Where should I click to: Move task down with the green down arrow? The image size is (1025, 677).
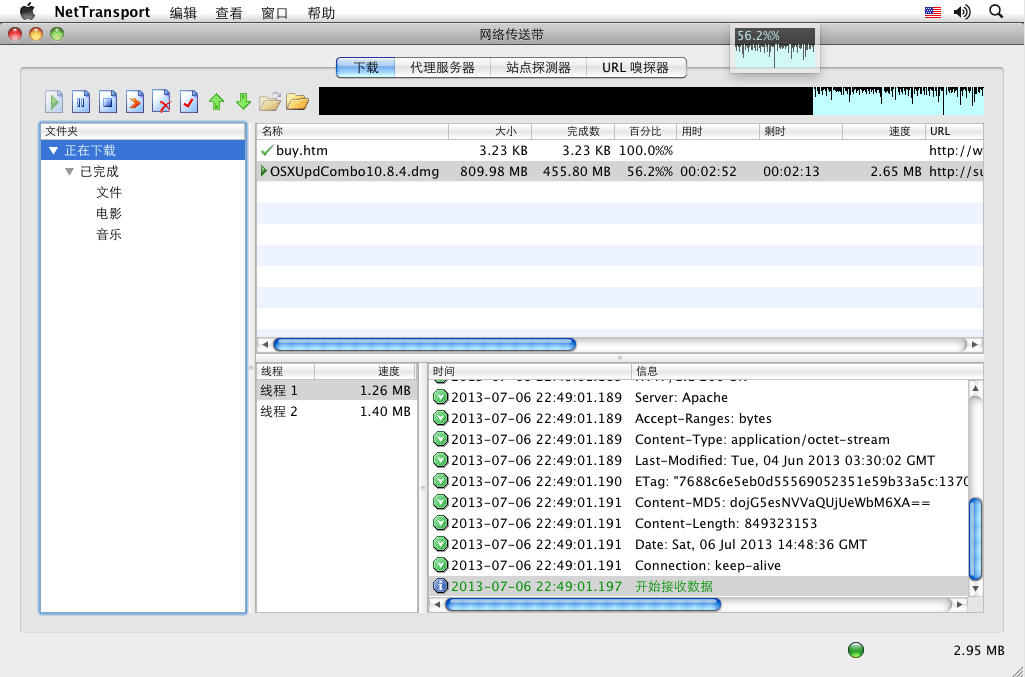click(243, 101)
